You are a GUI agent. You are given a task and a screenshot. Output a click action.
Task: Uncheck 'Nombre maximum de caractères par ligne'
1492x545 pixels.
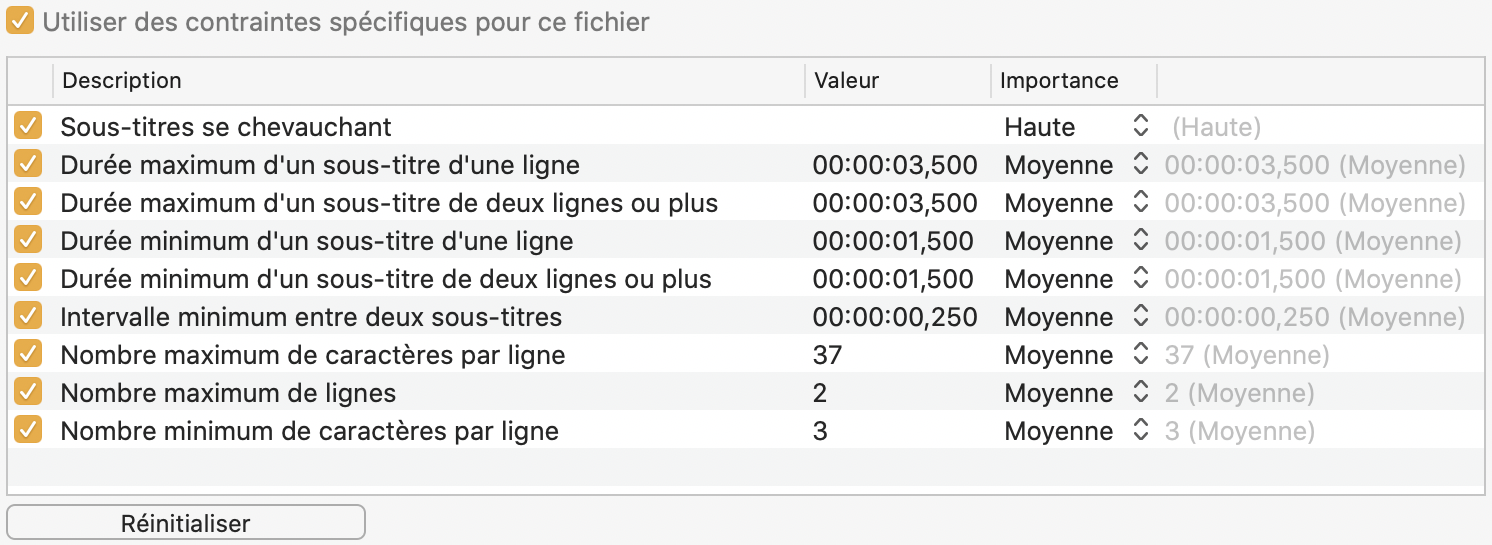pos(28,355)
